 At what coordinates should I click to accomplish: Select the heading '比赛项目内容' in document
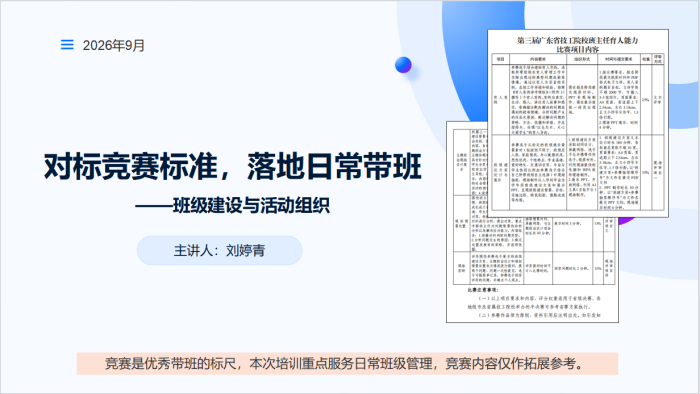578,49
